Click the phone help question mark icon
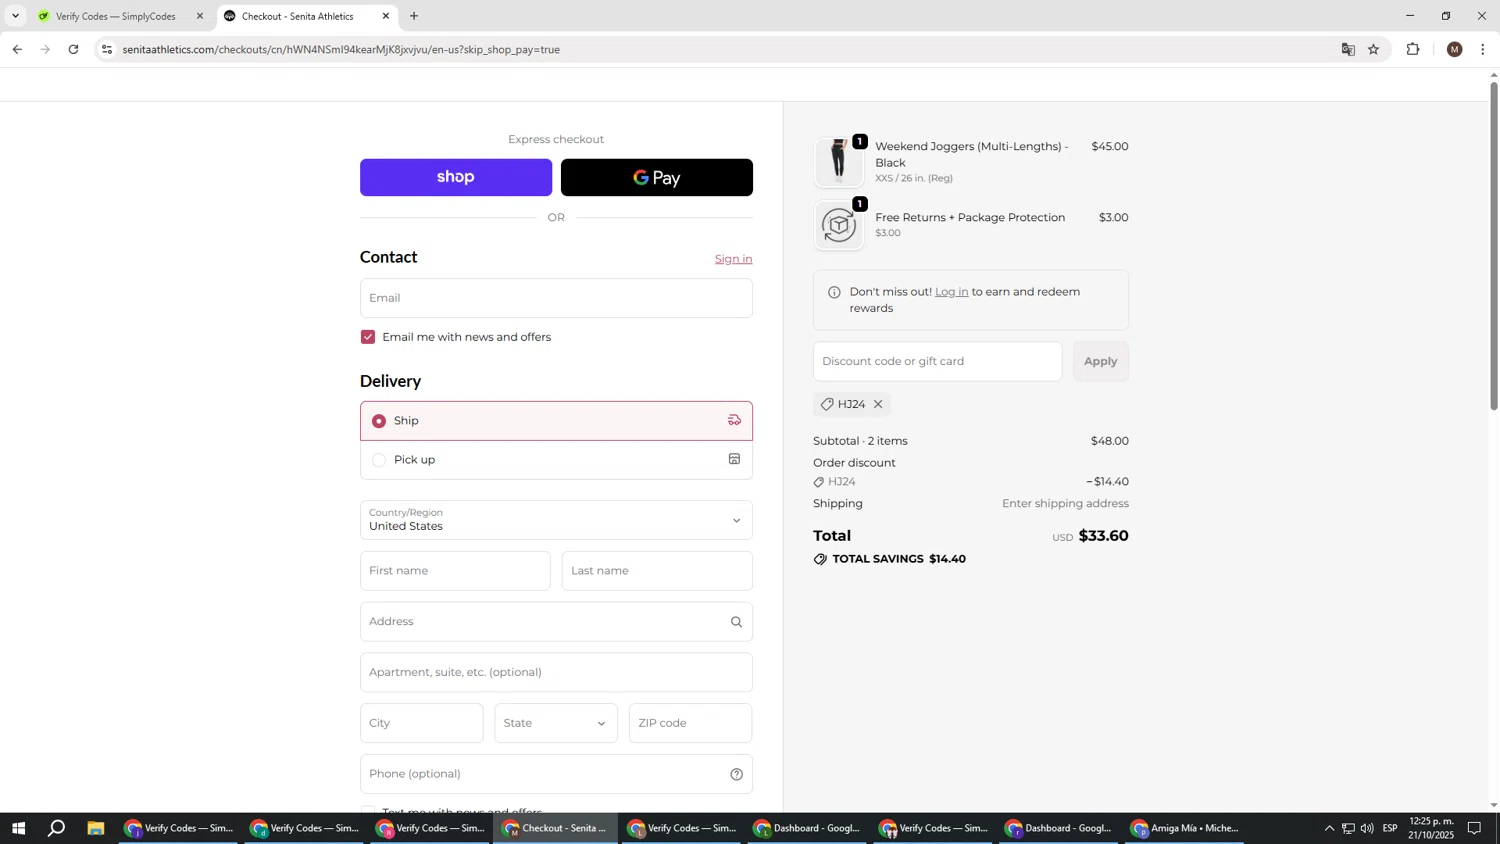This screenshot has width=1500, height=844. (x=736, y=774)
